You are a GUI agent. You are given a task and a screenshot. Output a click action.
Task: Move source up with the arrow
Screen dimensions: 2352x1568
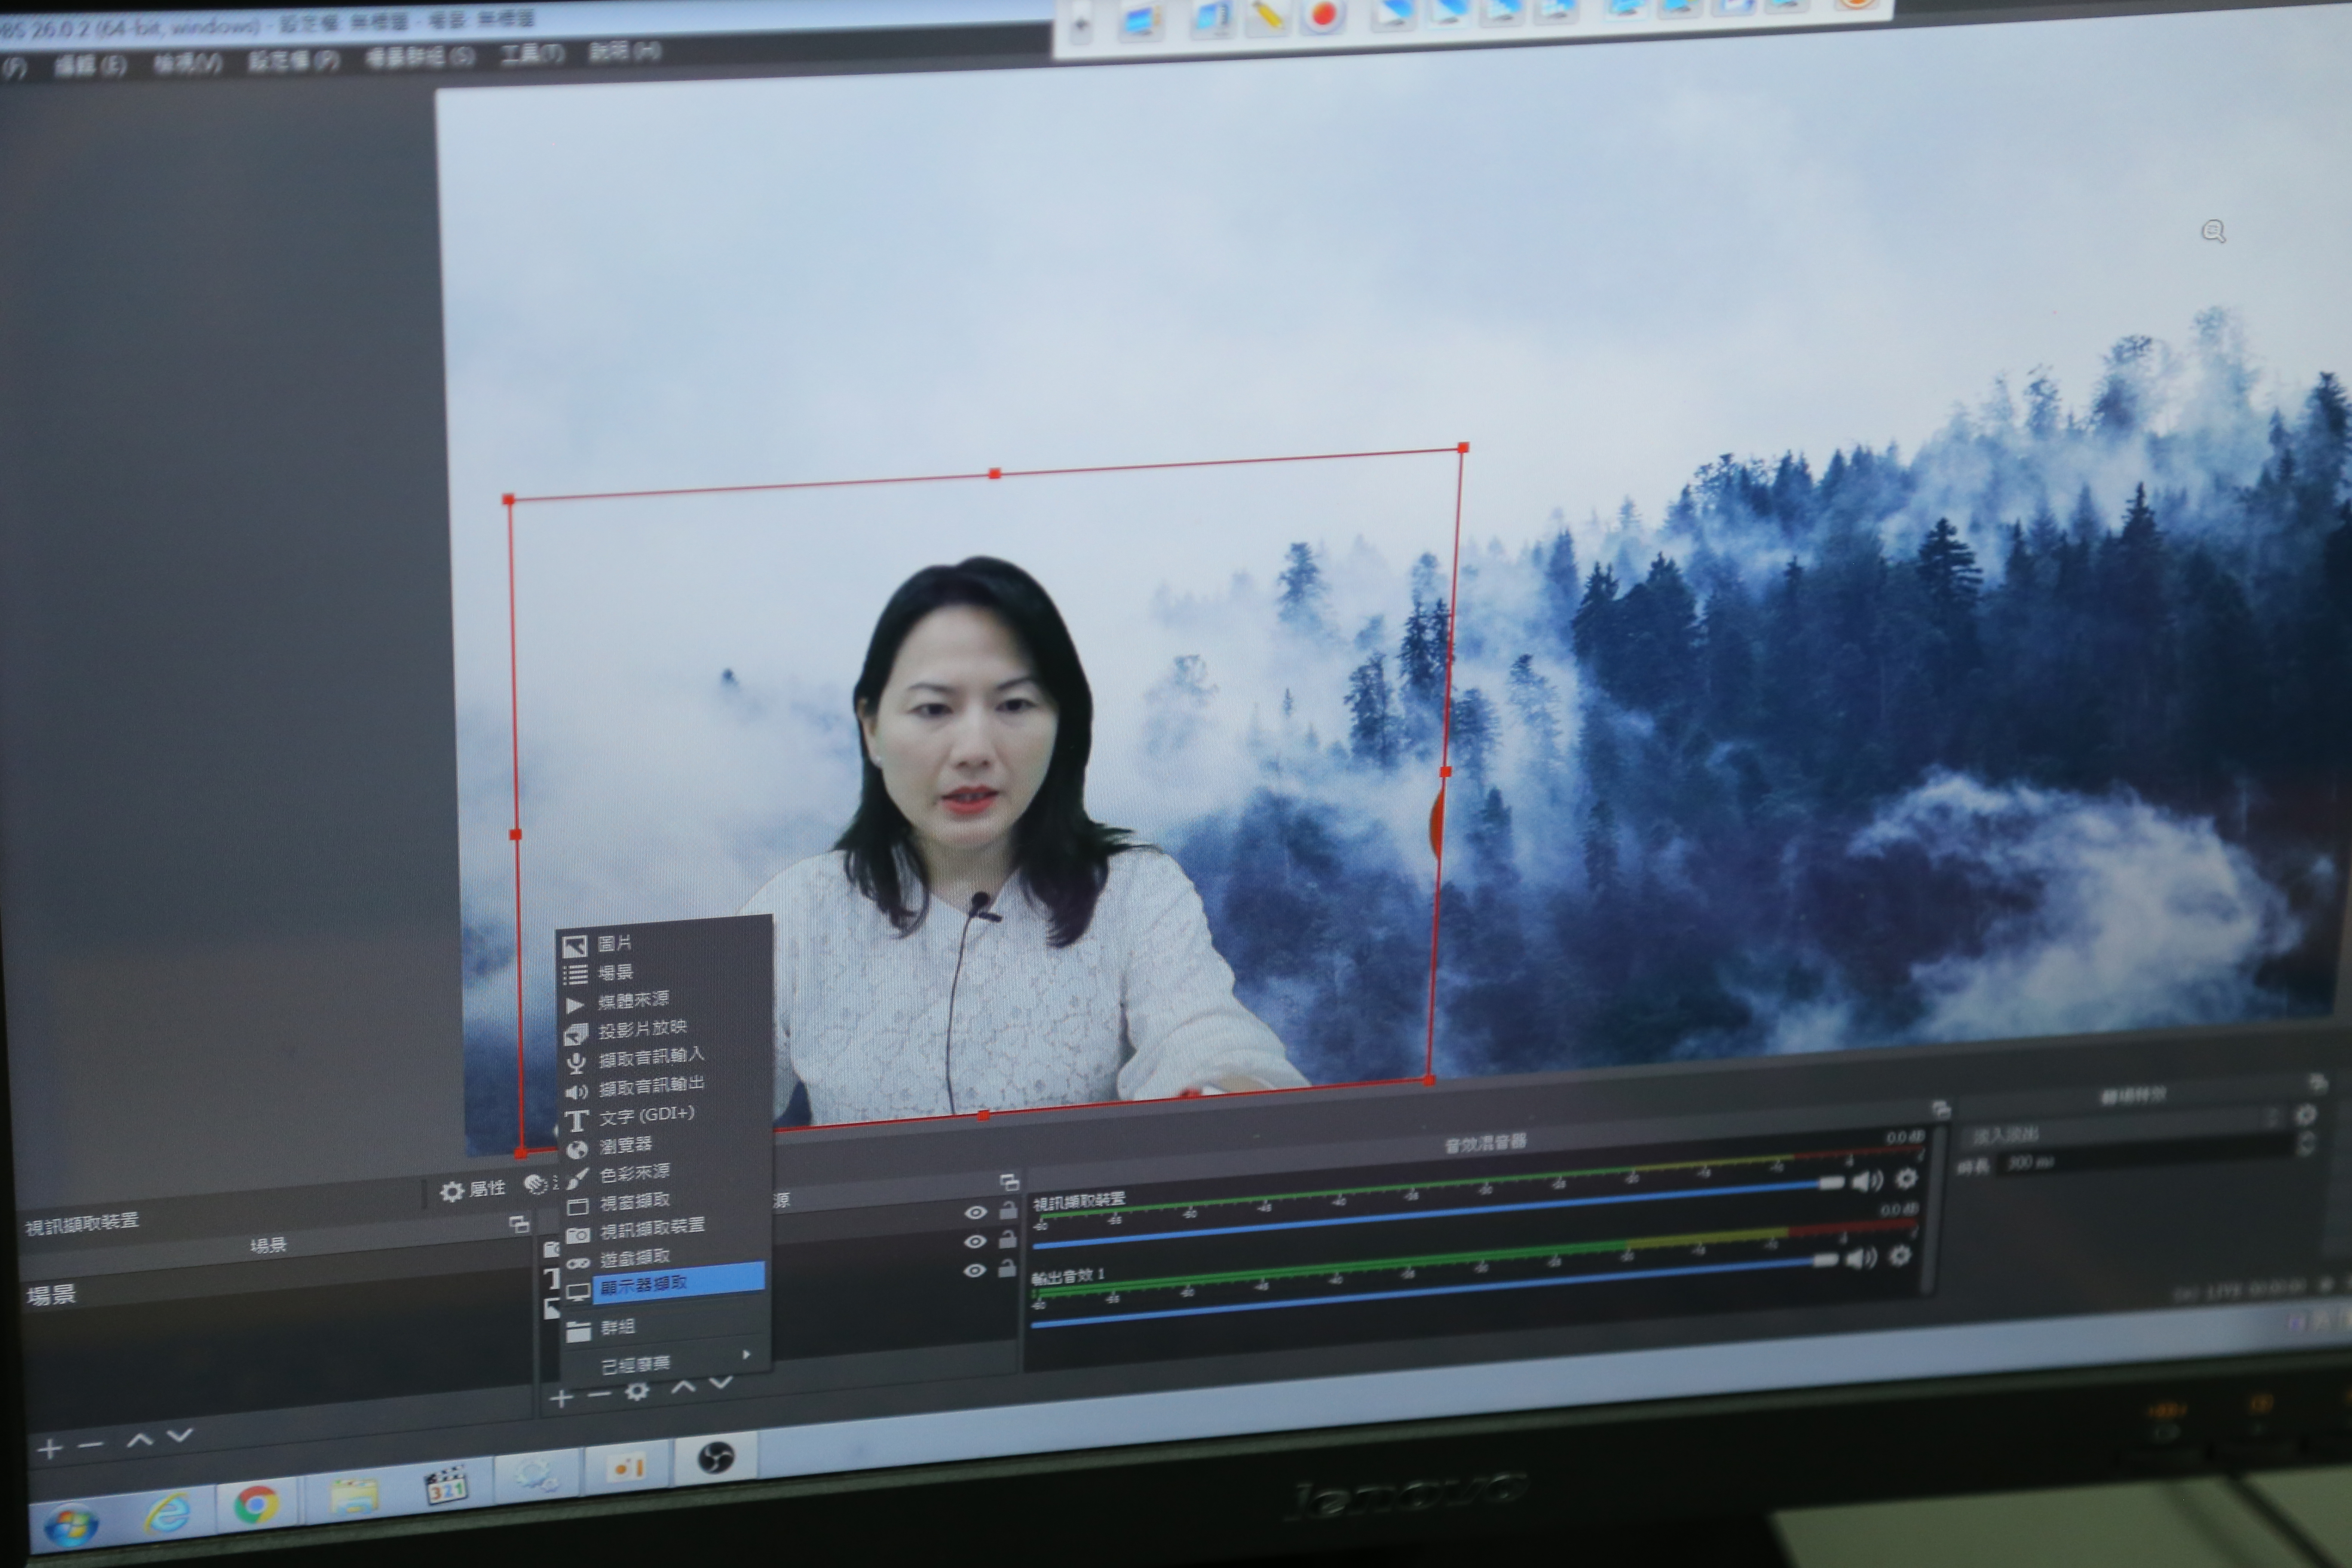(683, 1386)
